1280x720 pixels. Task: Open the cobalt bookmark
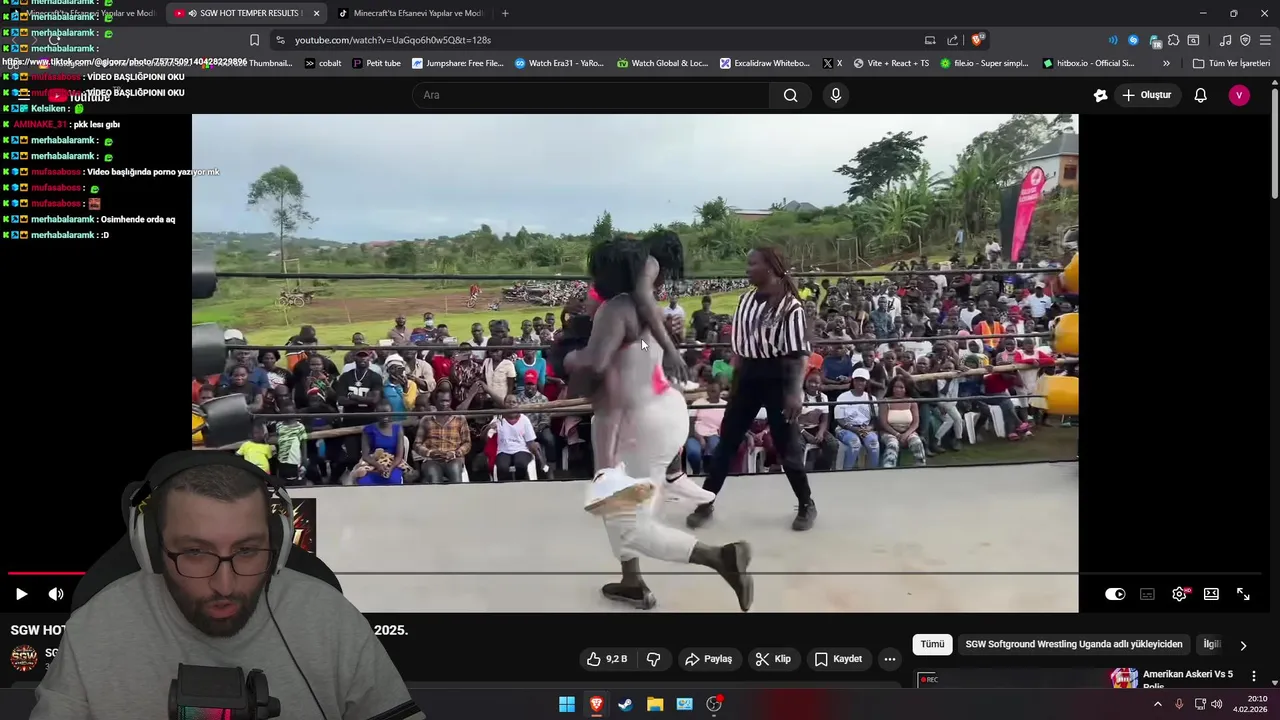click(x=323, y=63)
